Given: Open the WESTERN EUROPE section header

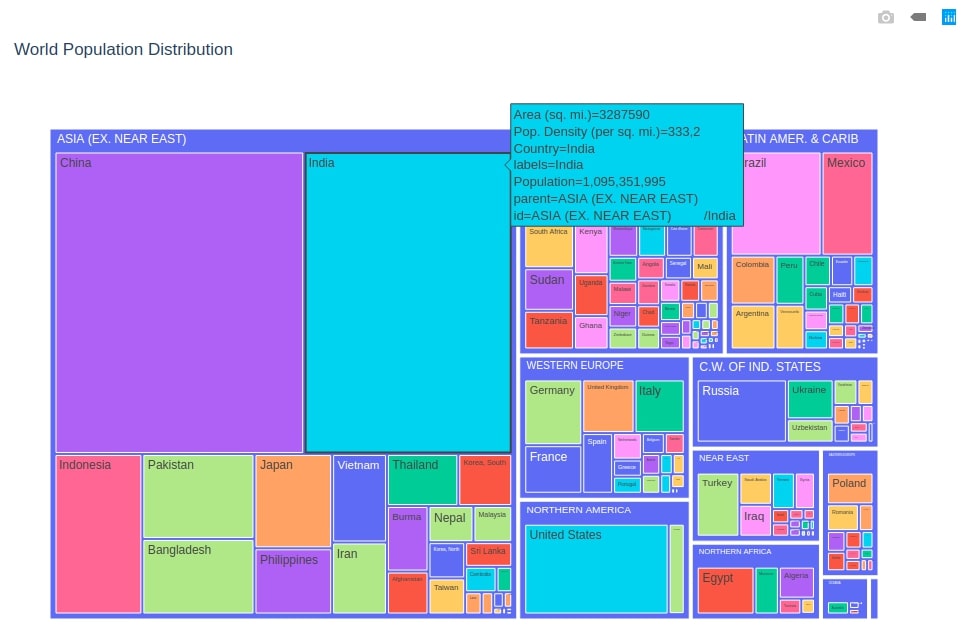Looking at the screenshot, I should (575, 365).
